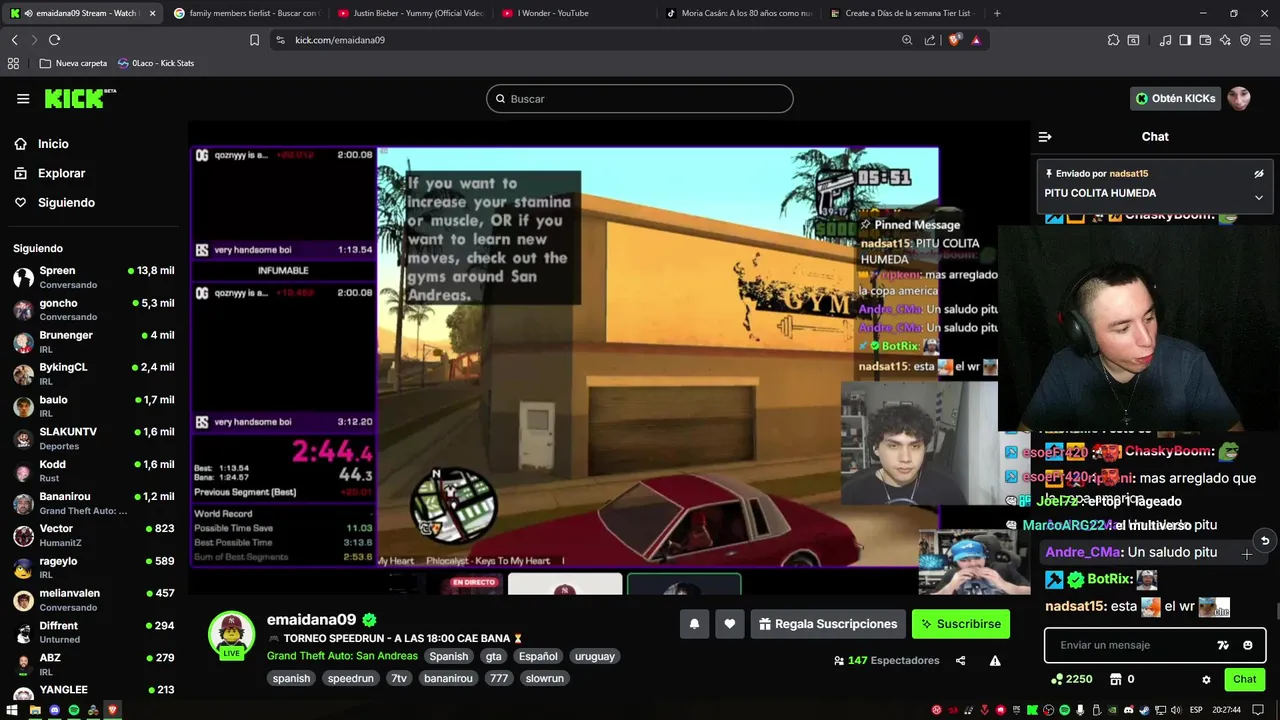Screen dimensions: 1280x720
Task: Open Kodd's channel in following list
Action: pyautogui.click(x=94, y=470)
